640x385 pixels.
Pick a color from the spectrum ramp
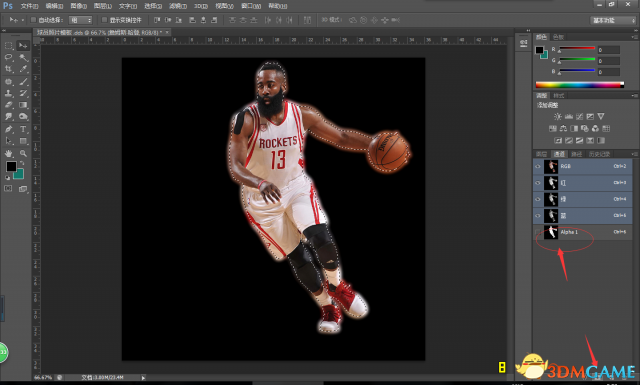coord(580,85)
